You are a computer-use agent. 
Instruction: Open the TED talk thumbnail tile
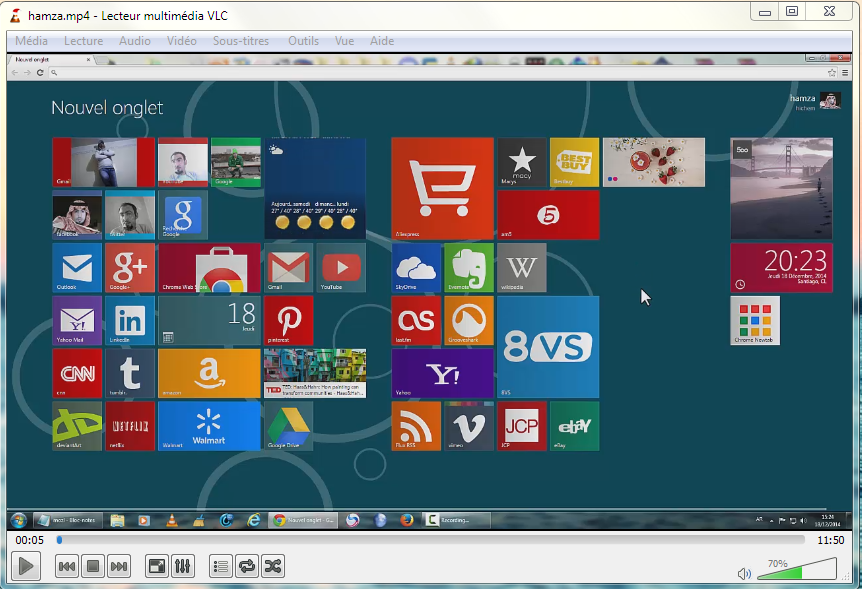coord(315,373)
